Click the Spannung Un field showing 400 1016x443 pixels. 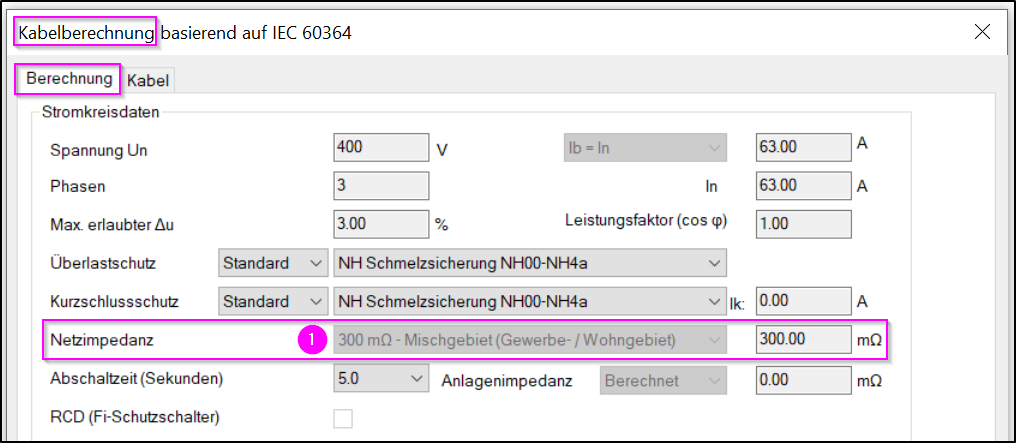click(381, 147)
